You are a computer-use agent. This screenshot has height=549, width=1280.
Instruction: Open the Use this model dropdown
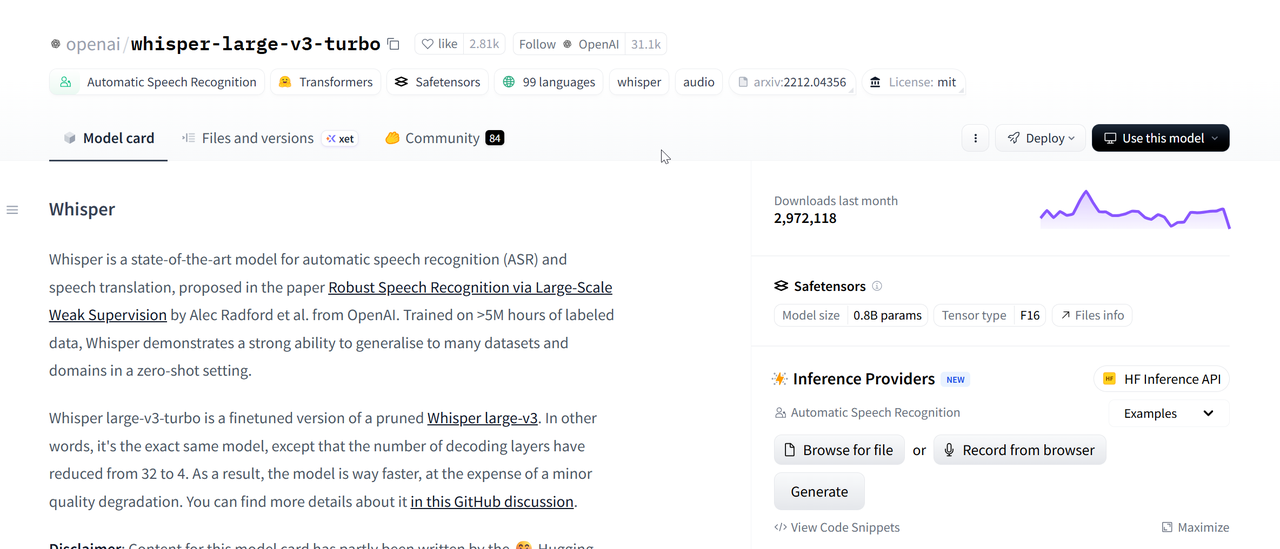[1161, 138]
